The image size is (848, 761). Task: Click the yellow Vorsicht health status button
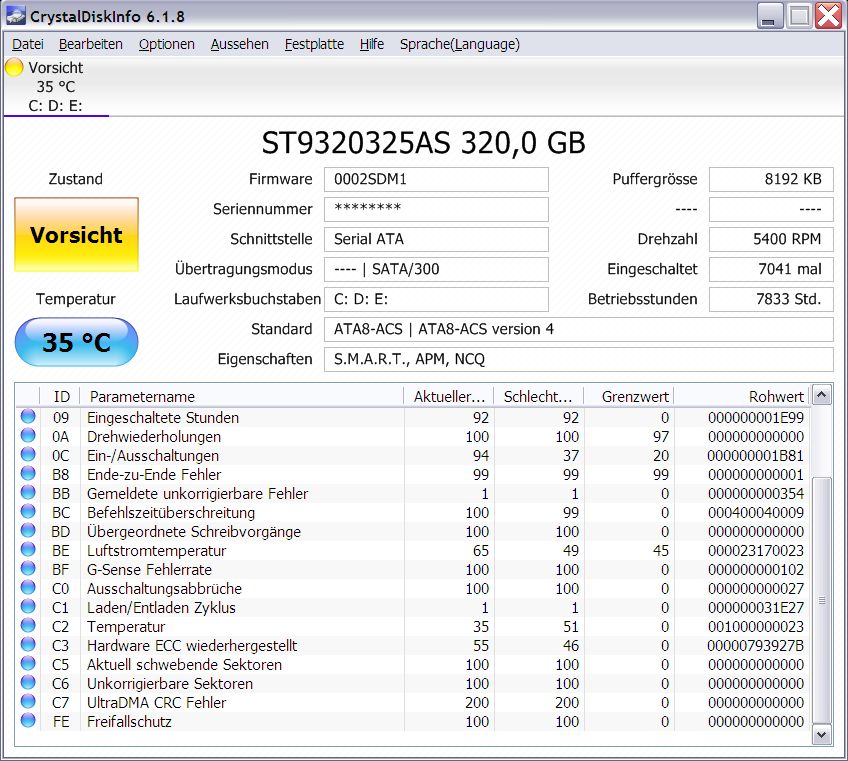click(76, 234)
